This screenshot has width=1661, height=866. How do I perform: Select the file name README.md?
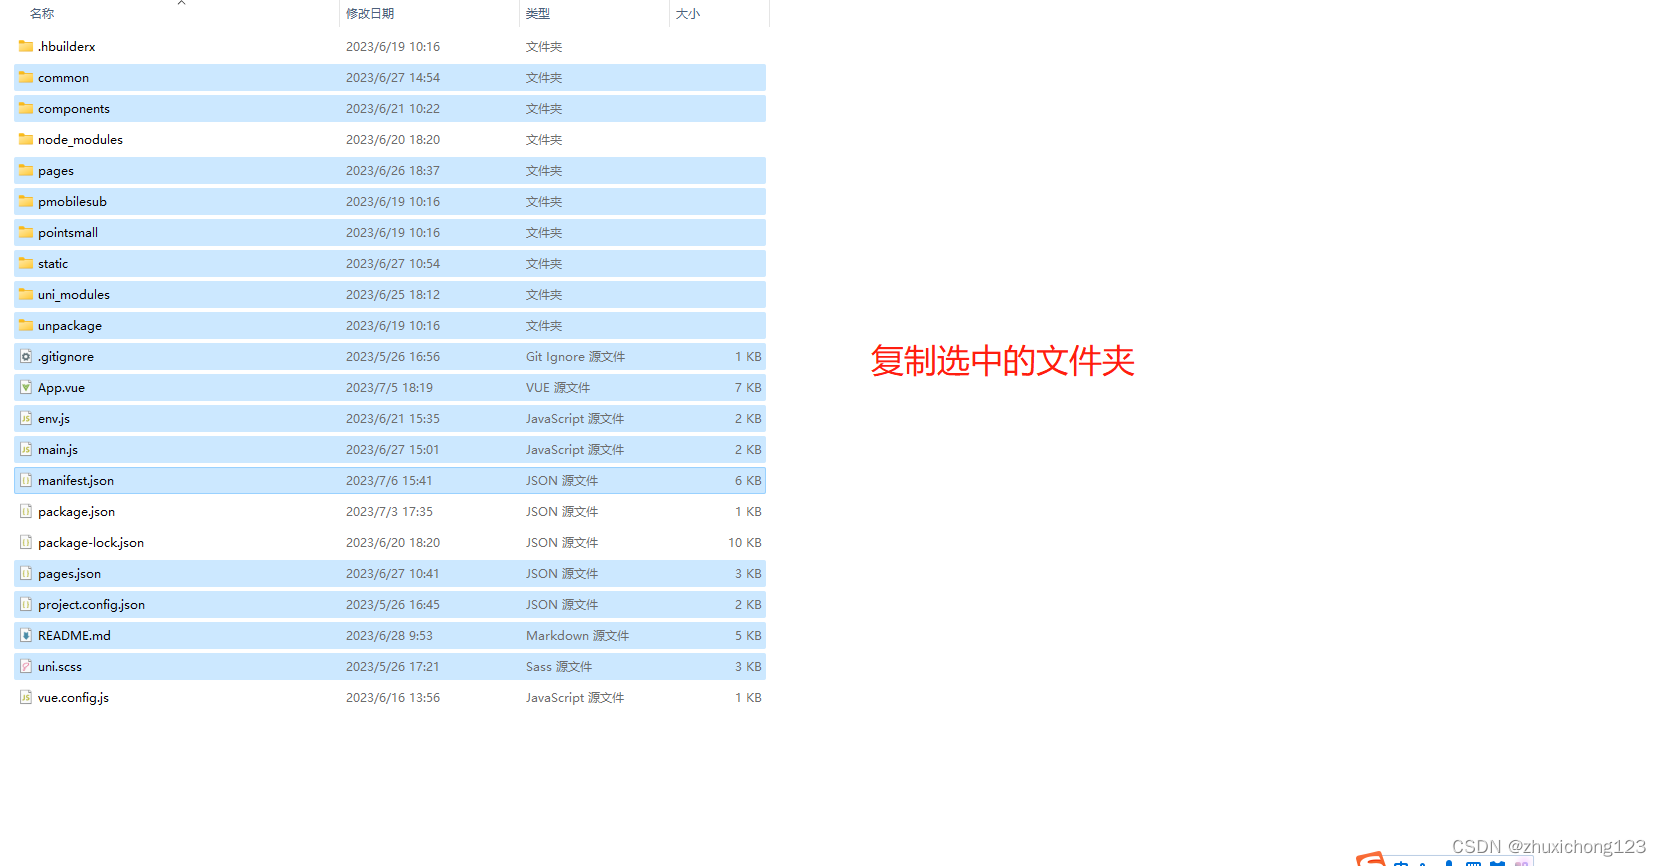pos(74,635)
